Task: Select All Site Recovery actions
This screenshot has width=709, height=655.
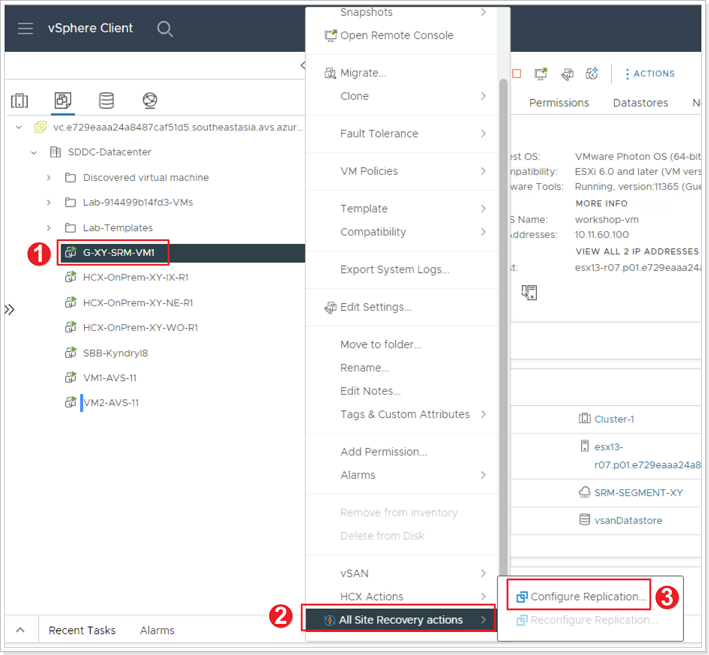Action: (401, 620)
